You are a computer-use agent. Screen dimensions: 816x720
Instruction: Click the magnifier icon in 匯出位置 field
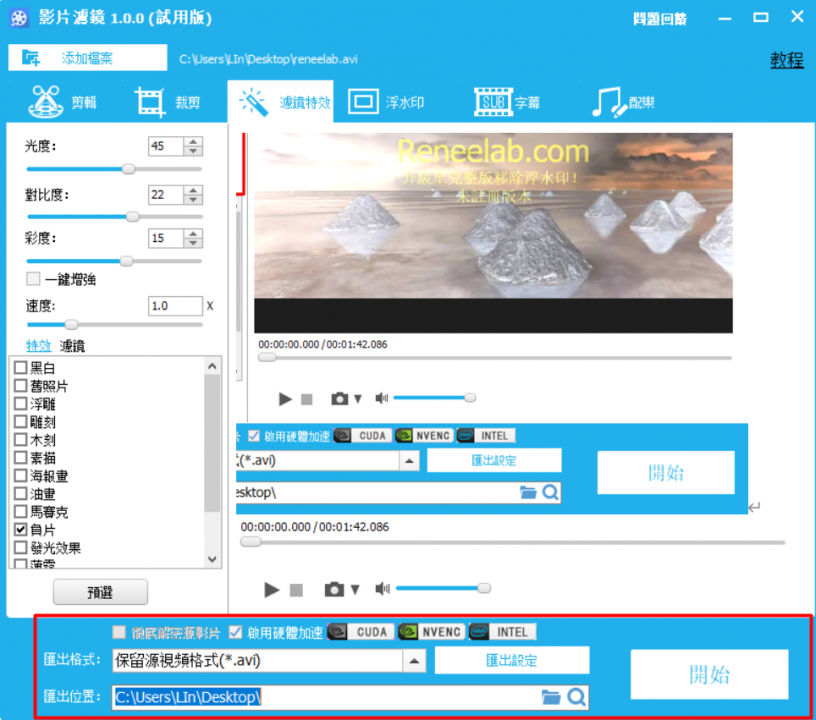577,697
